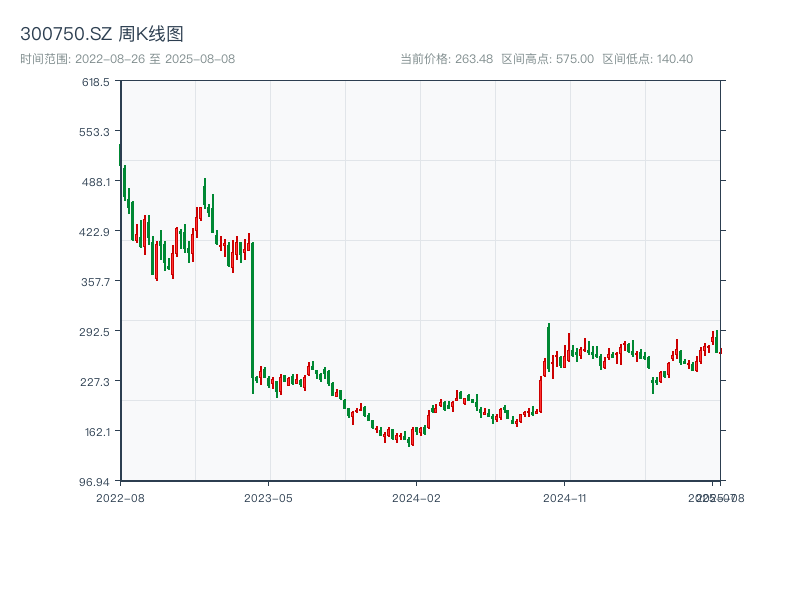
Task: Click the 422.9 y-axis label
Action: coord(96,232)
